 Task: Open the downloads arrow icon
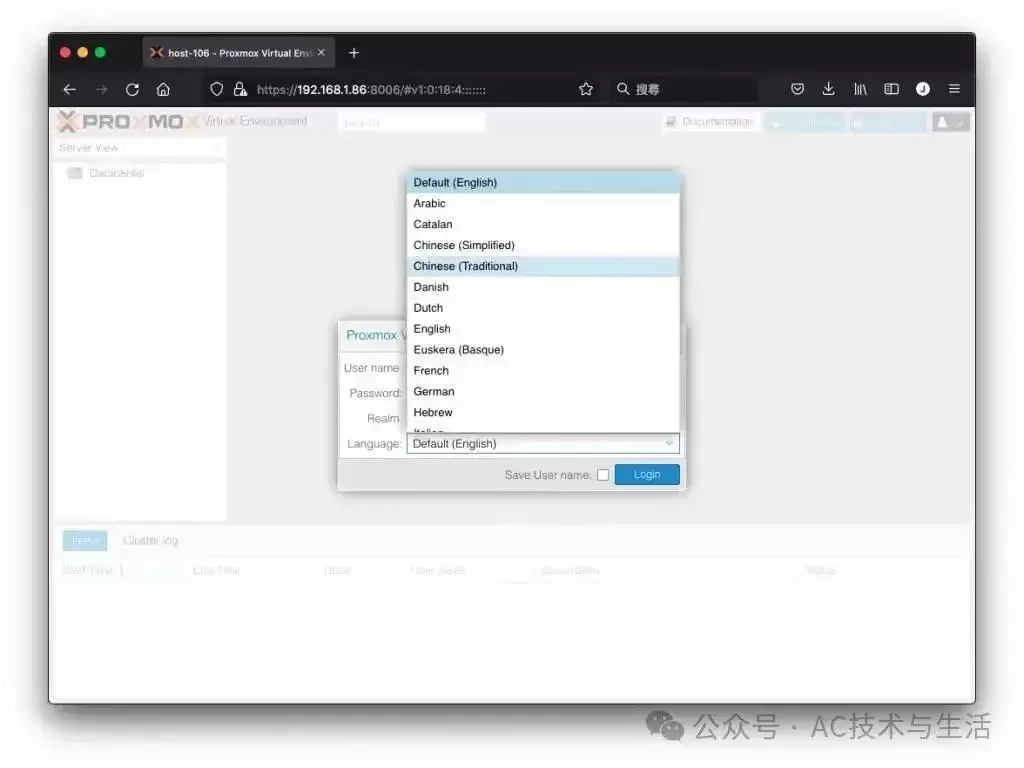(828, 89)
